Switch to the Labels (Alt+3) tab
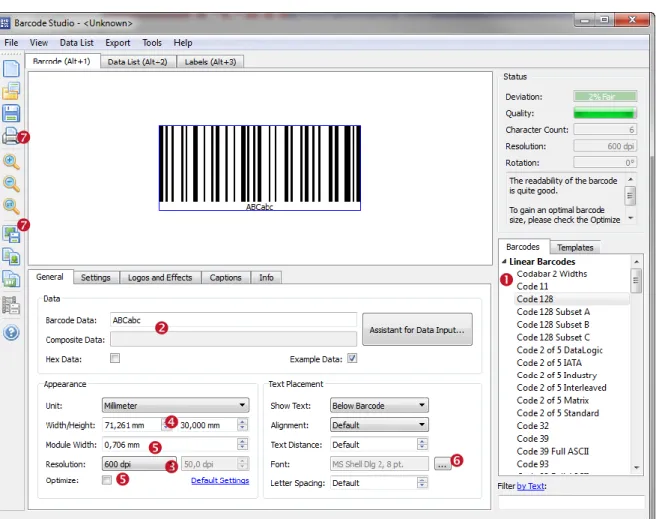Viewport: 656px width, 519px height. point(210,62)
